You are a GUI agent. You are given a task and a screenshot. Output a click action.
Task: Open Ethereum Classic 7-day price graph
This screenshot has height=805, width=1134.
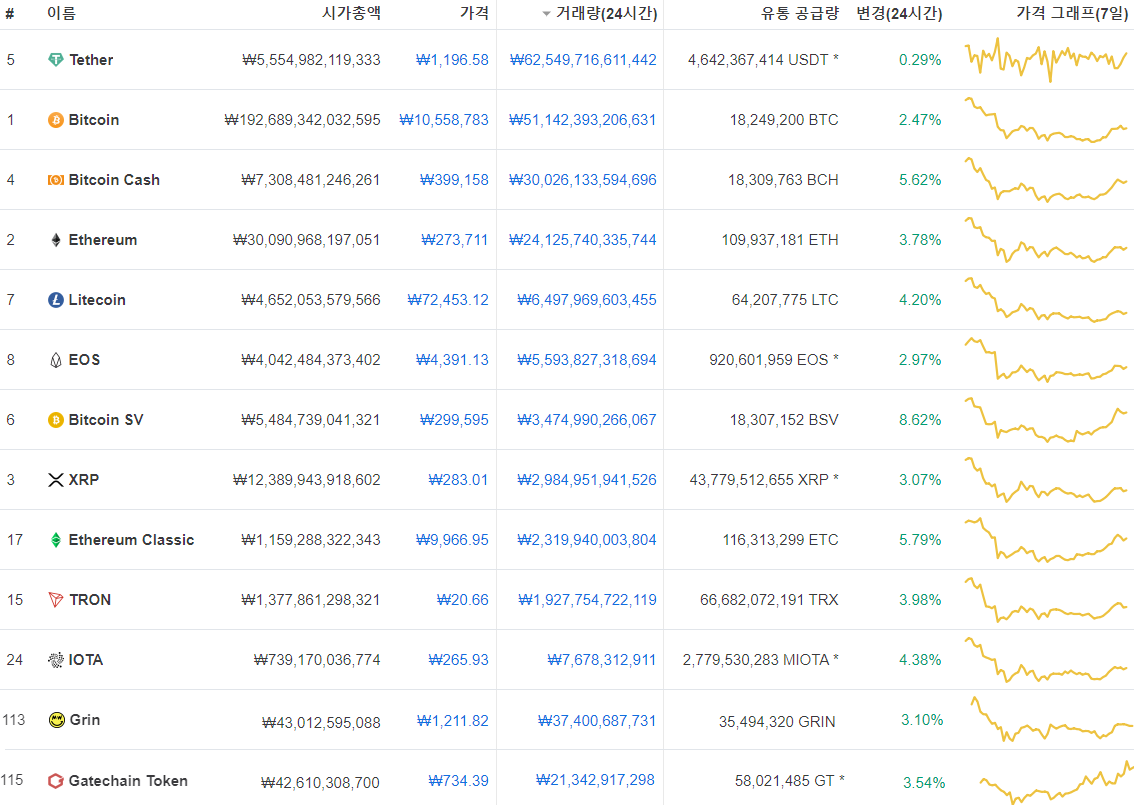coord(1046,540)
